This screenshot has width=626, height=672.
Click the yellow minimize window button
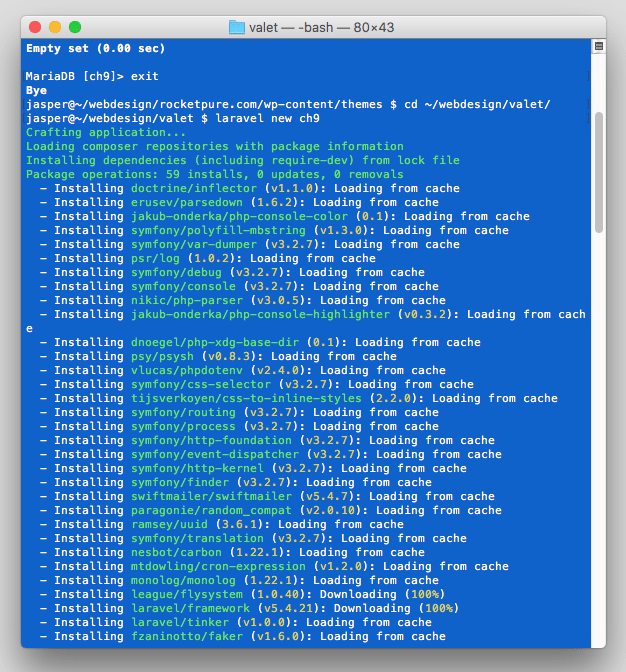[x=55, y=27]
